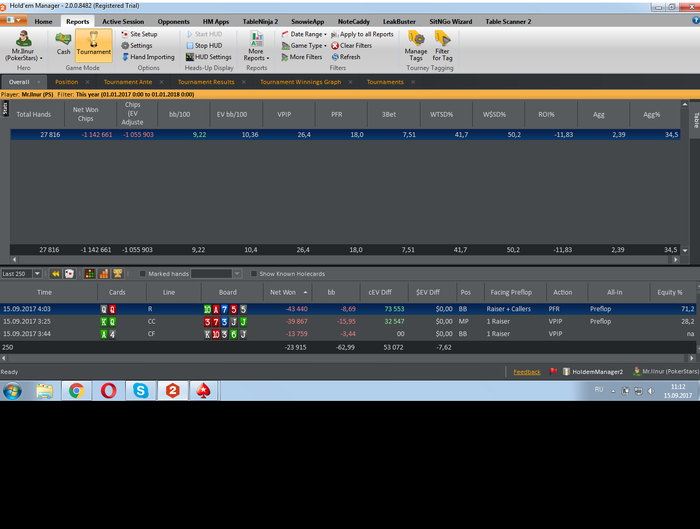
Task: Open Windows Start menu
Action: pos(12,391)
